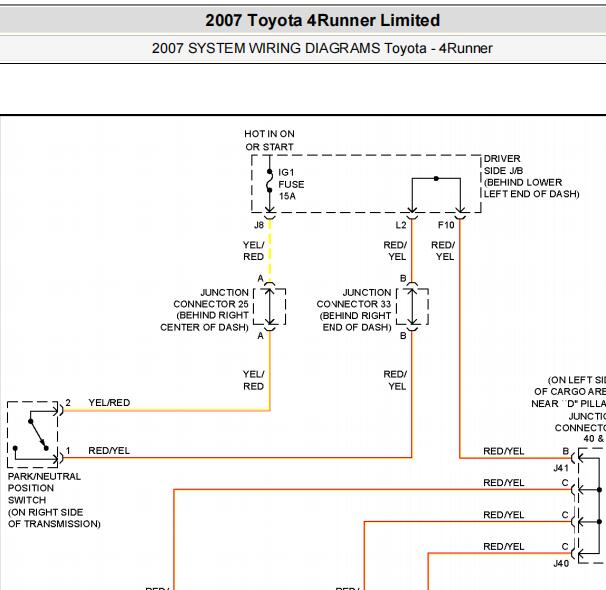Screen dimensions: 606x590
Task: Click pin number 1 of Park/Neutral switch
Action: (x=68, y=451)
